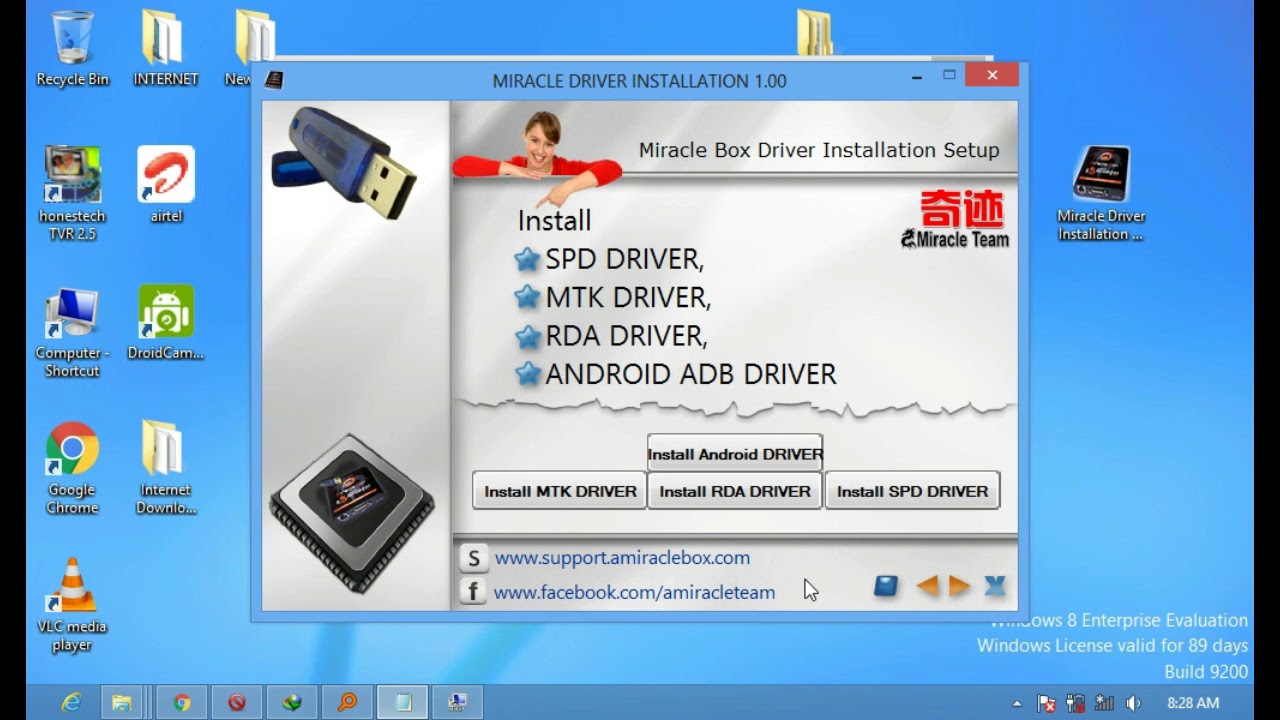The width and height of the screenshot is (1280, 720).
Task: Show hidden system tray icons
Action: pos(1018,703)
